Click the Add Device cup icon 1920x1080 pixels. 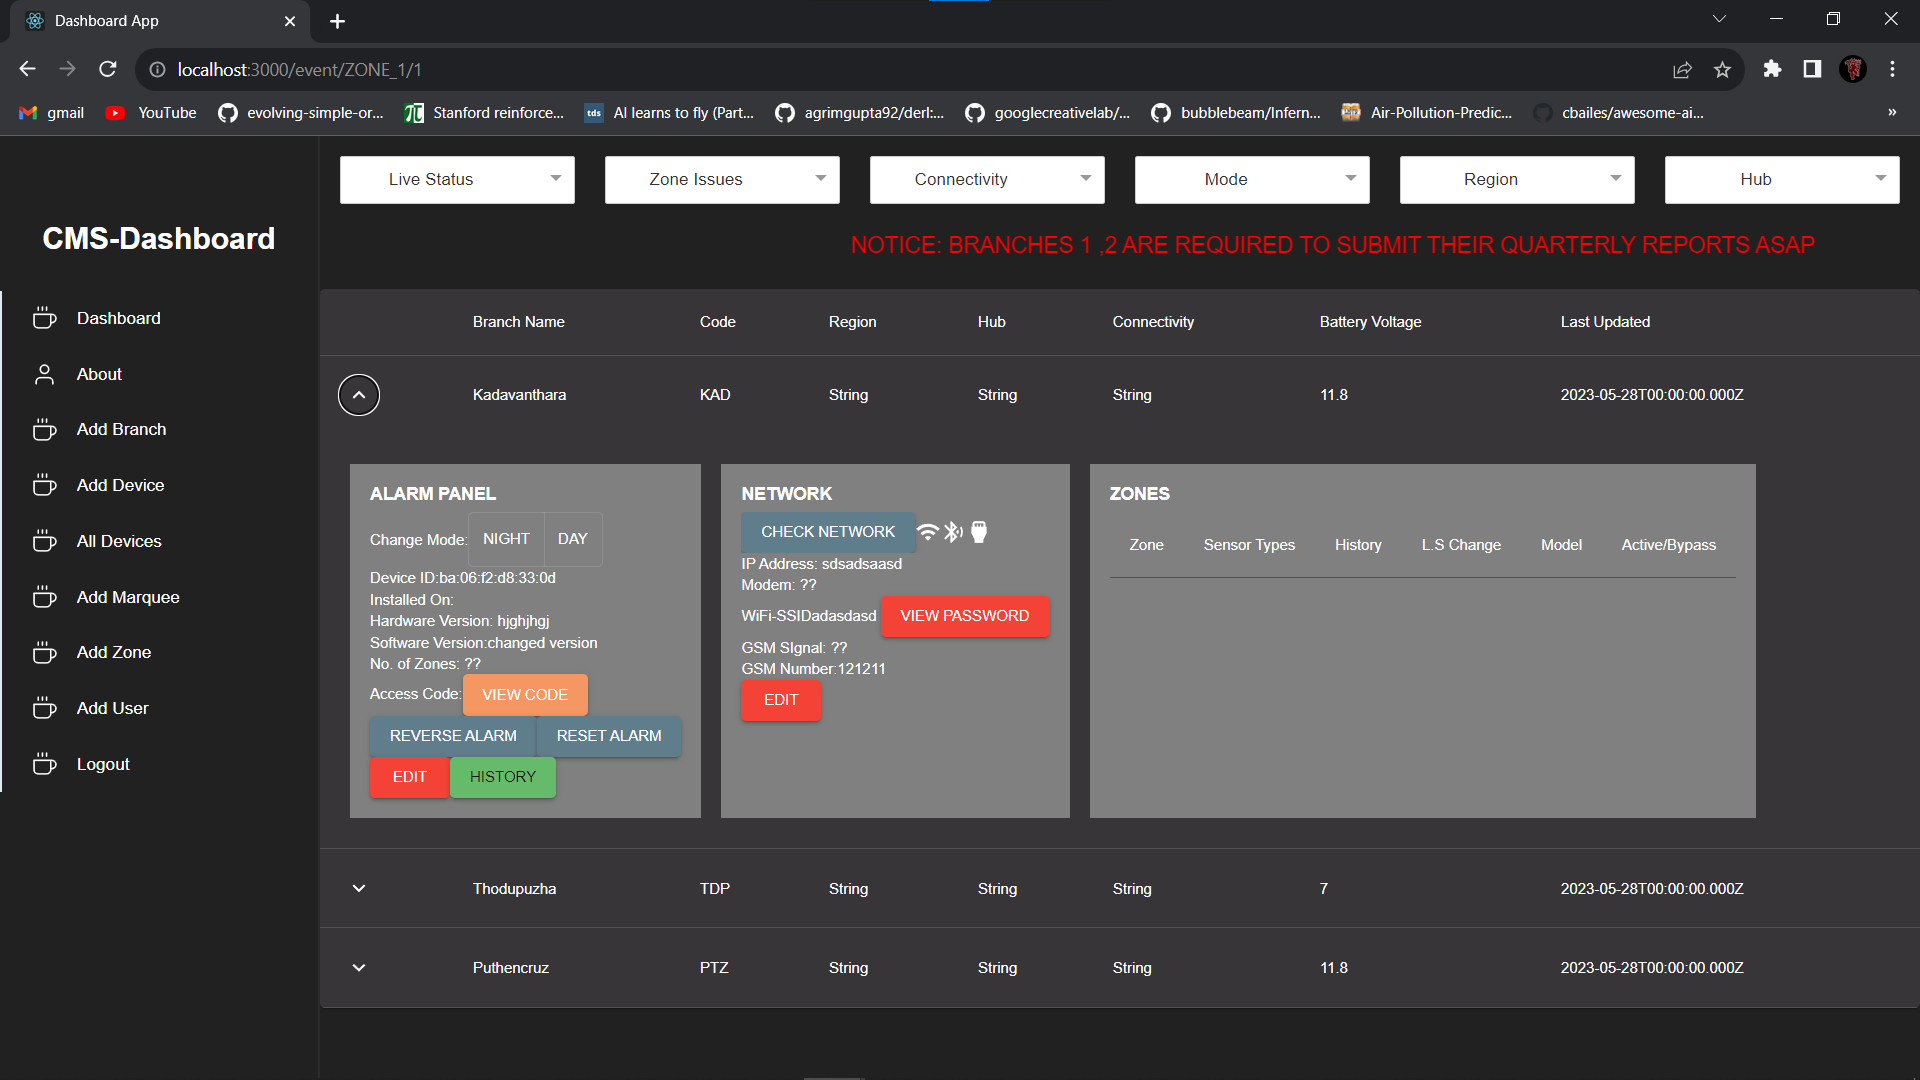44,485
